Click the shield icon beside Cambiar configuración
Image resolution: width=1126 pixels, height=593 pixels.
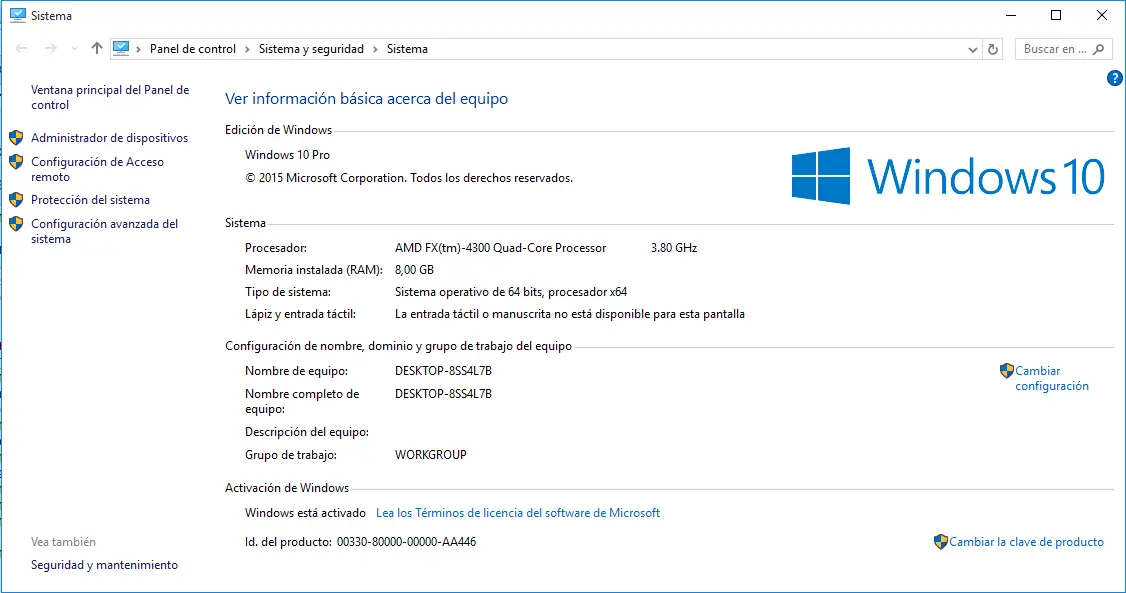point(1007,370)
